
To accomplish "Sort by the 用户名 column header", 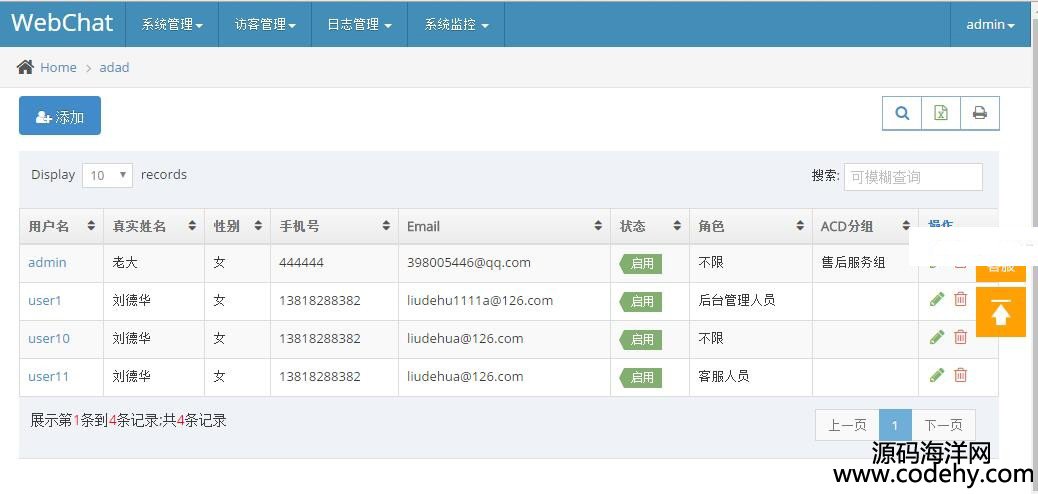I will [62, 226].
